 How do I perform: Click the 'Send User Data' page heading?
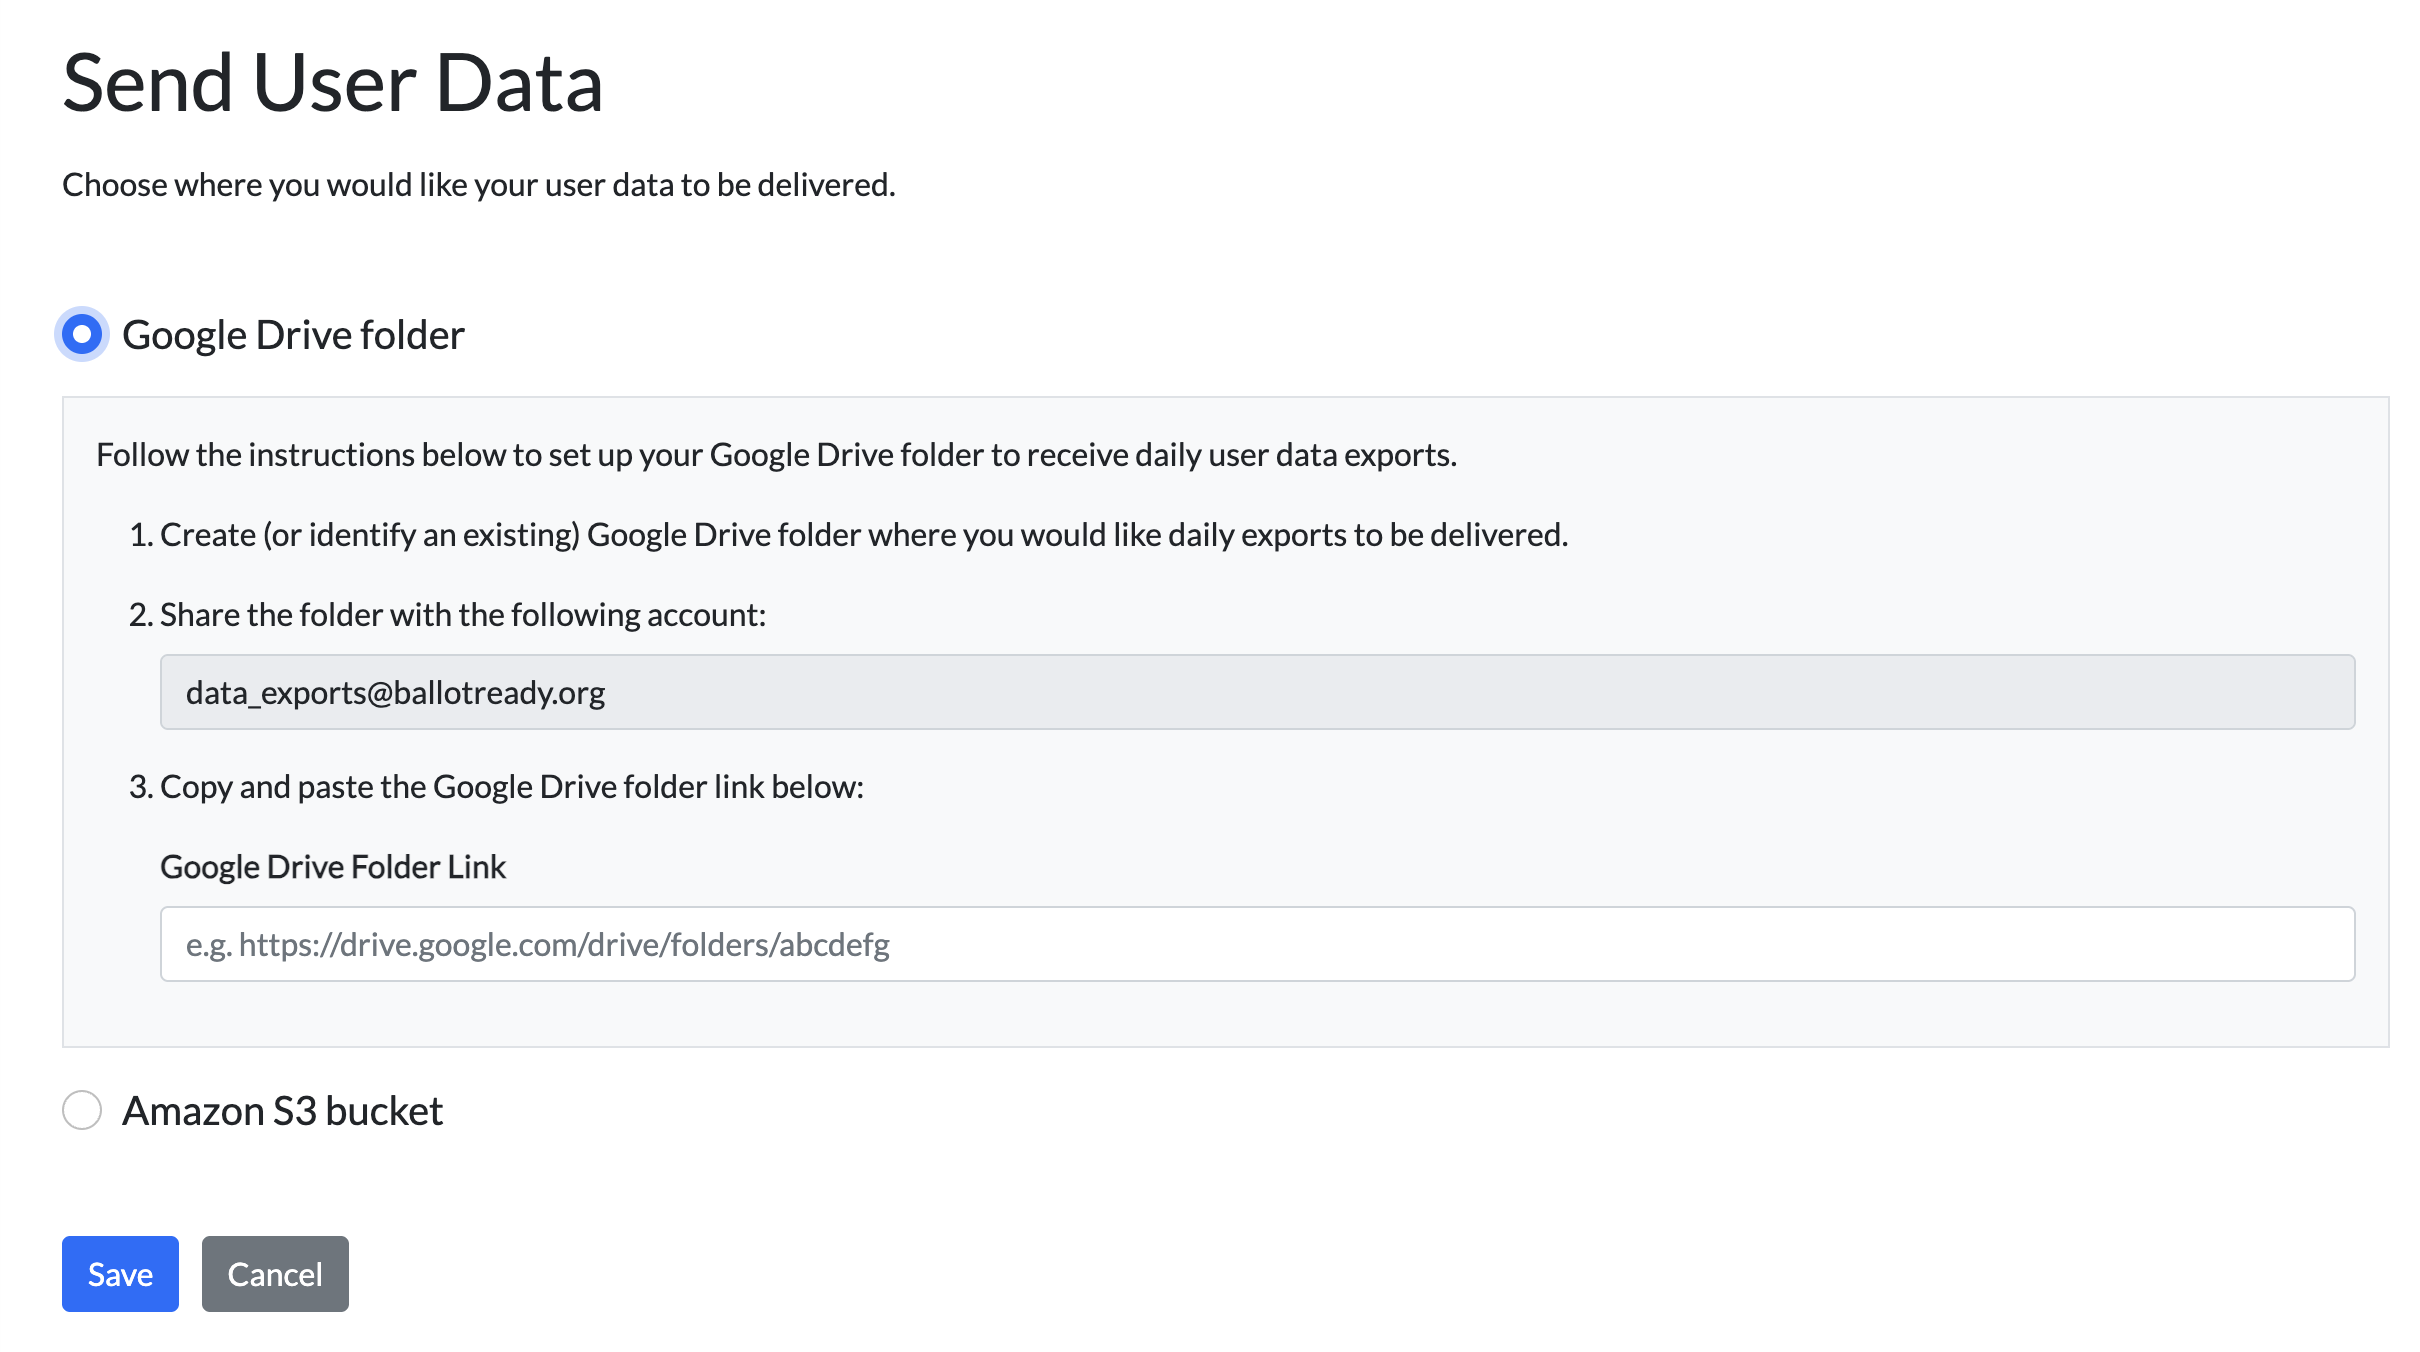[333, 83]
